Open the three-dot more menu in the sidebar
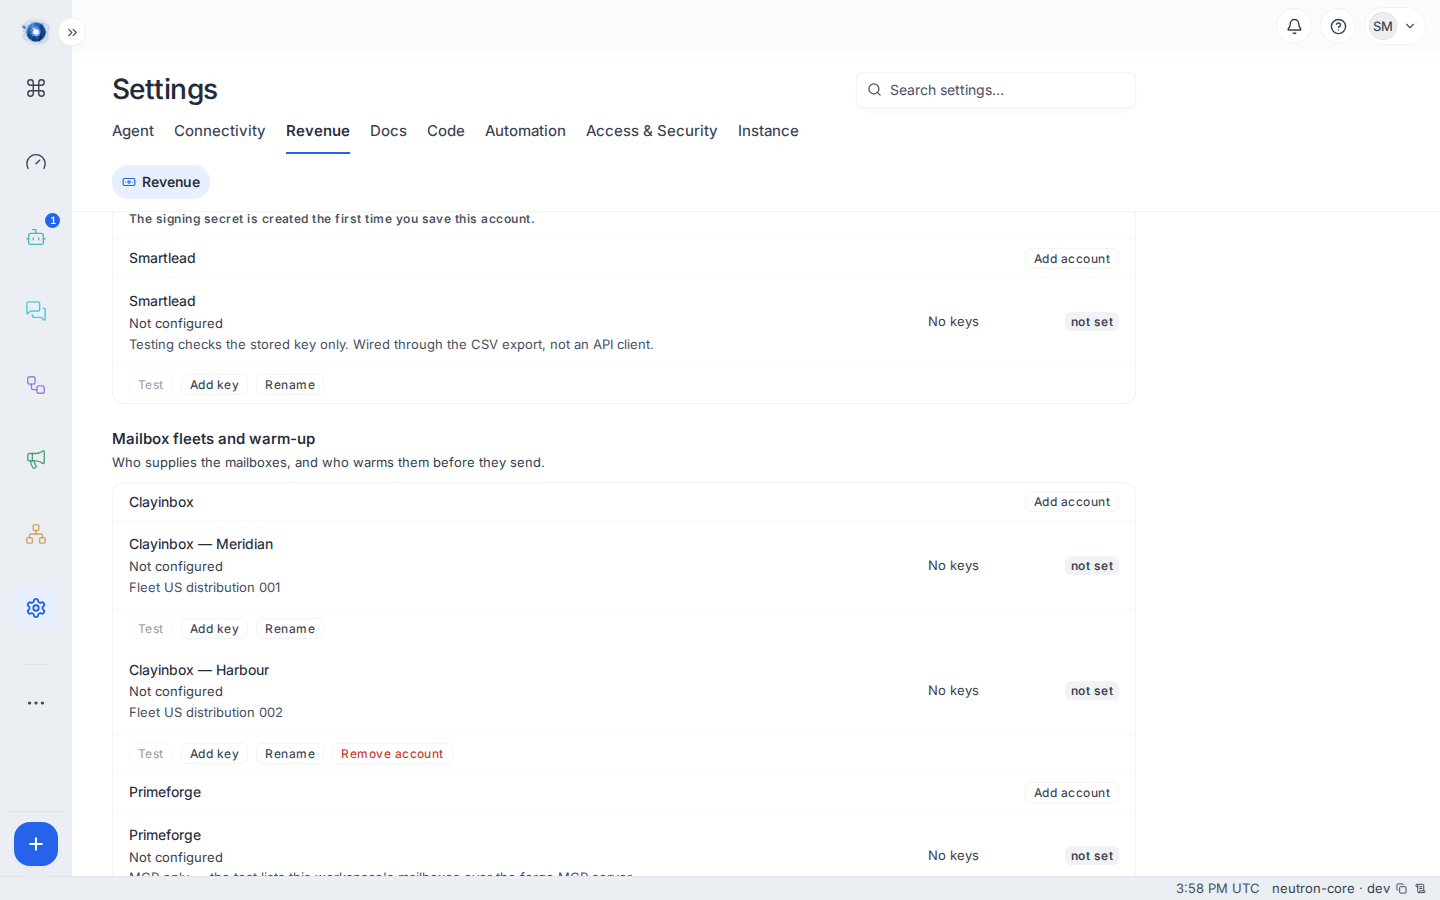 [36, 703]
